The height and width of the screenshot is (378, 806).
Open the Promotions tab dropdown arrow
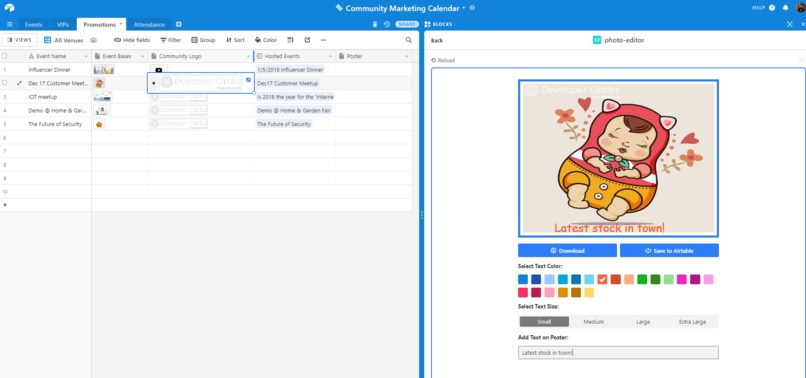(x=121, y=24)
